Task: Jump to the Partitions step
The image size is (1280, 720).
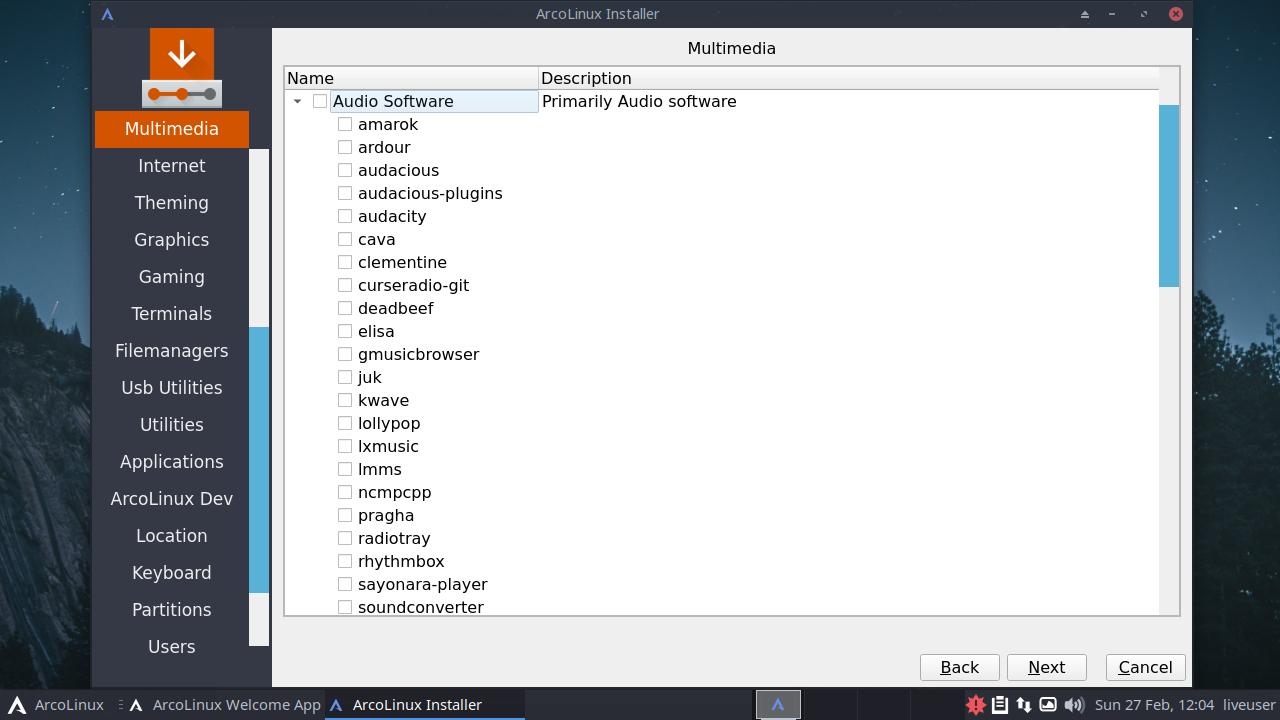Action: tap(172, 610)
